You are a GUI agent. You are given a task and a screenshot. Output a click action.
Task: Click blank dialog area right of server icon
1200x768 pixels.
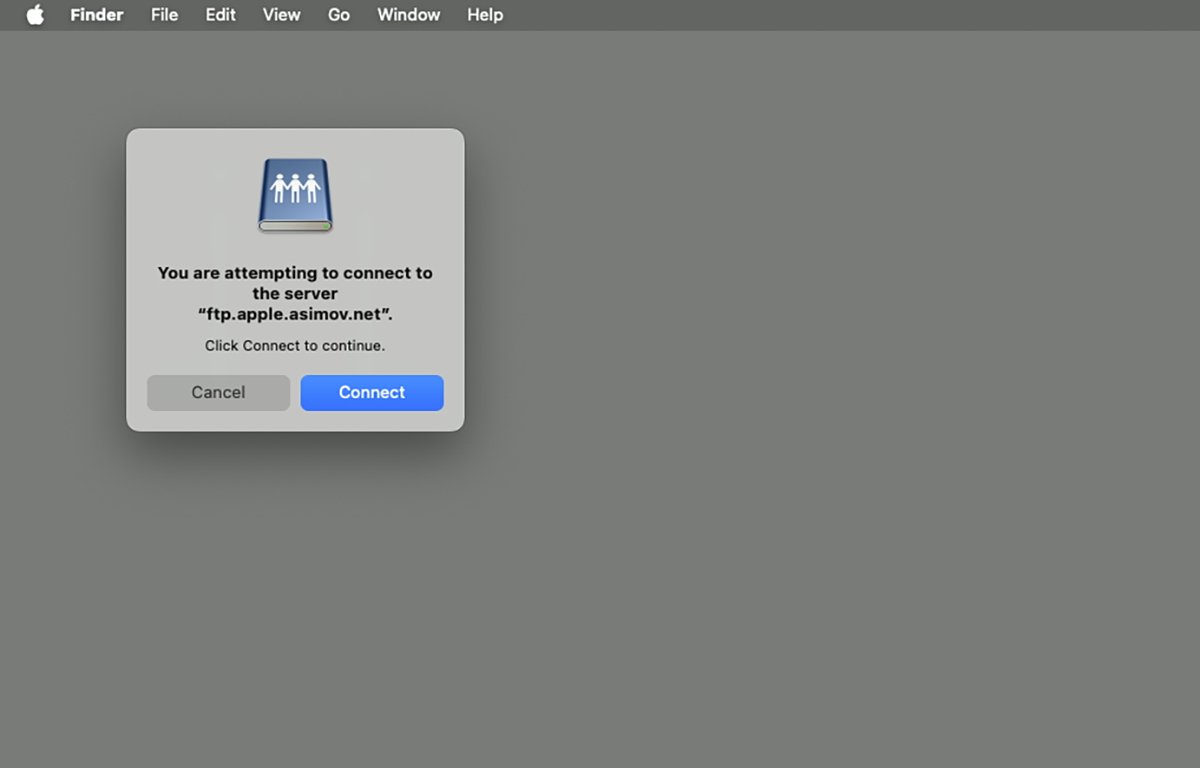click(400, 195)
